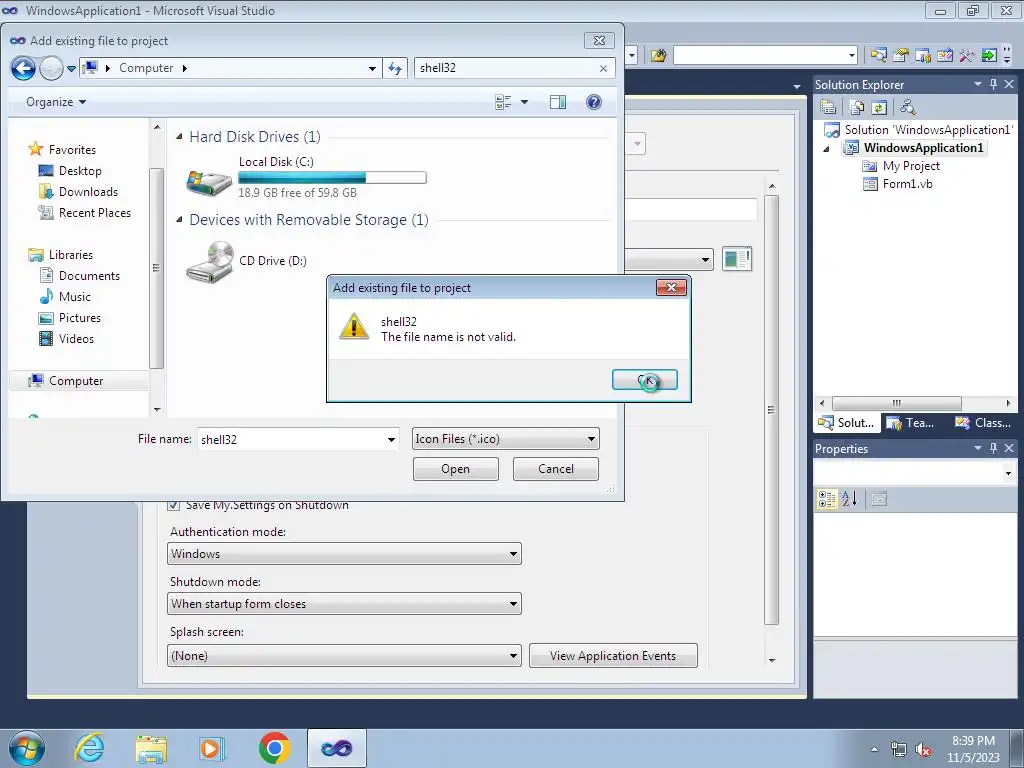
Task: Select My Project in Solution Explorer
Action: [901, 166]
